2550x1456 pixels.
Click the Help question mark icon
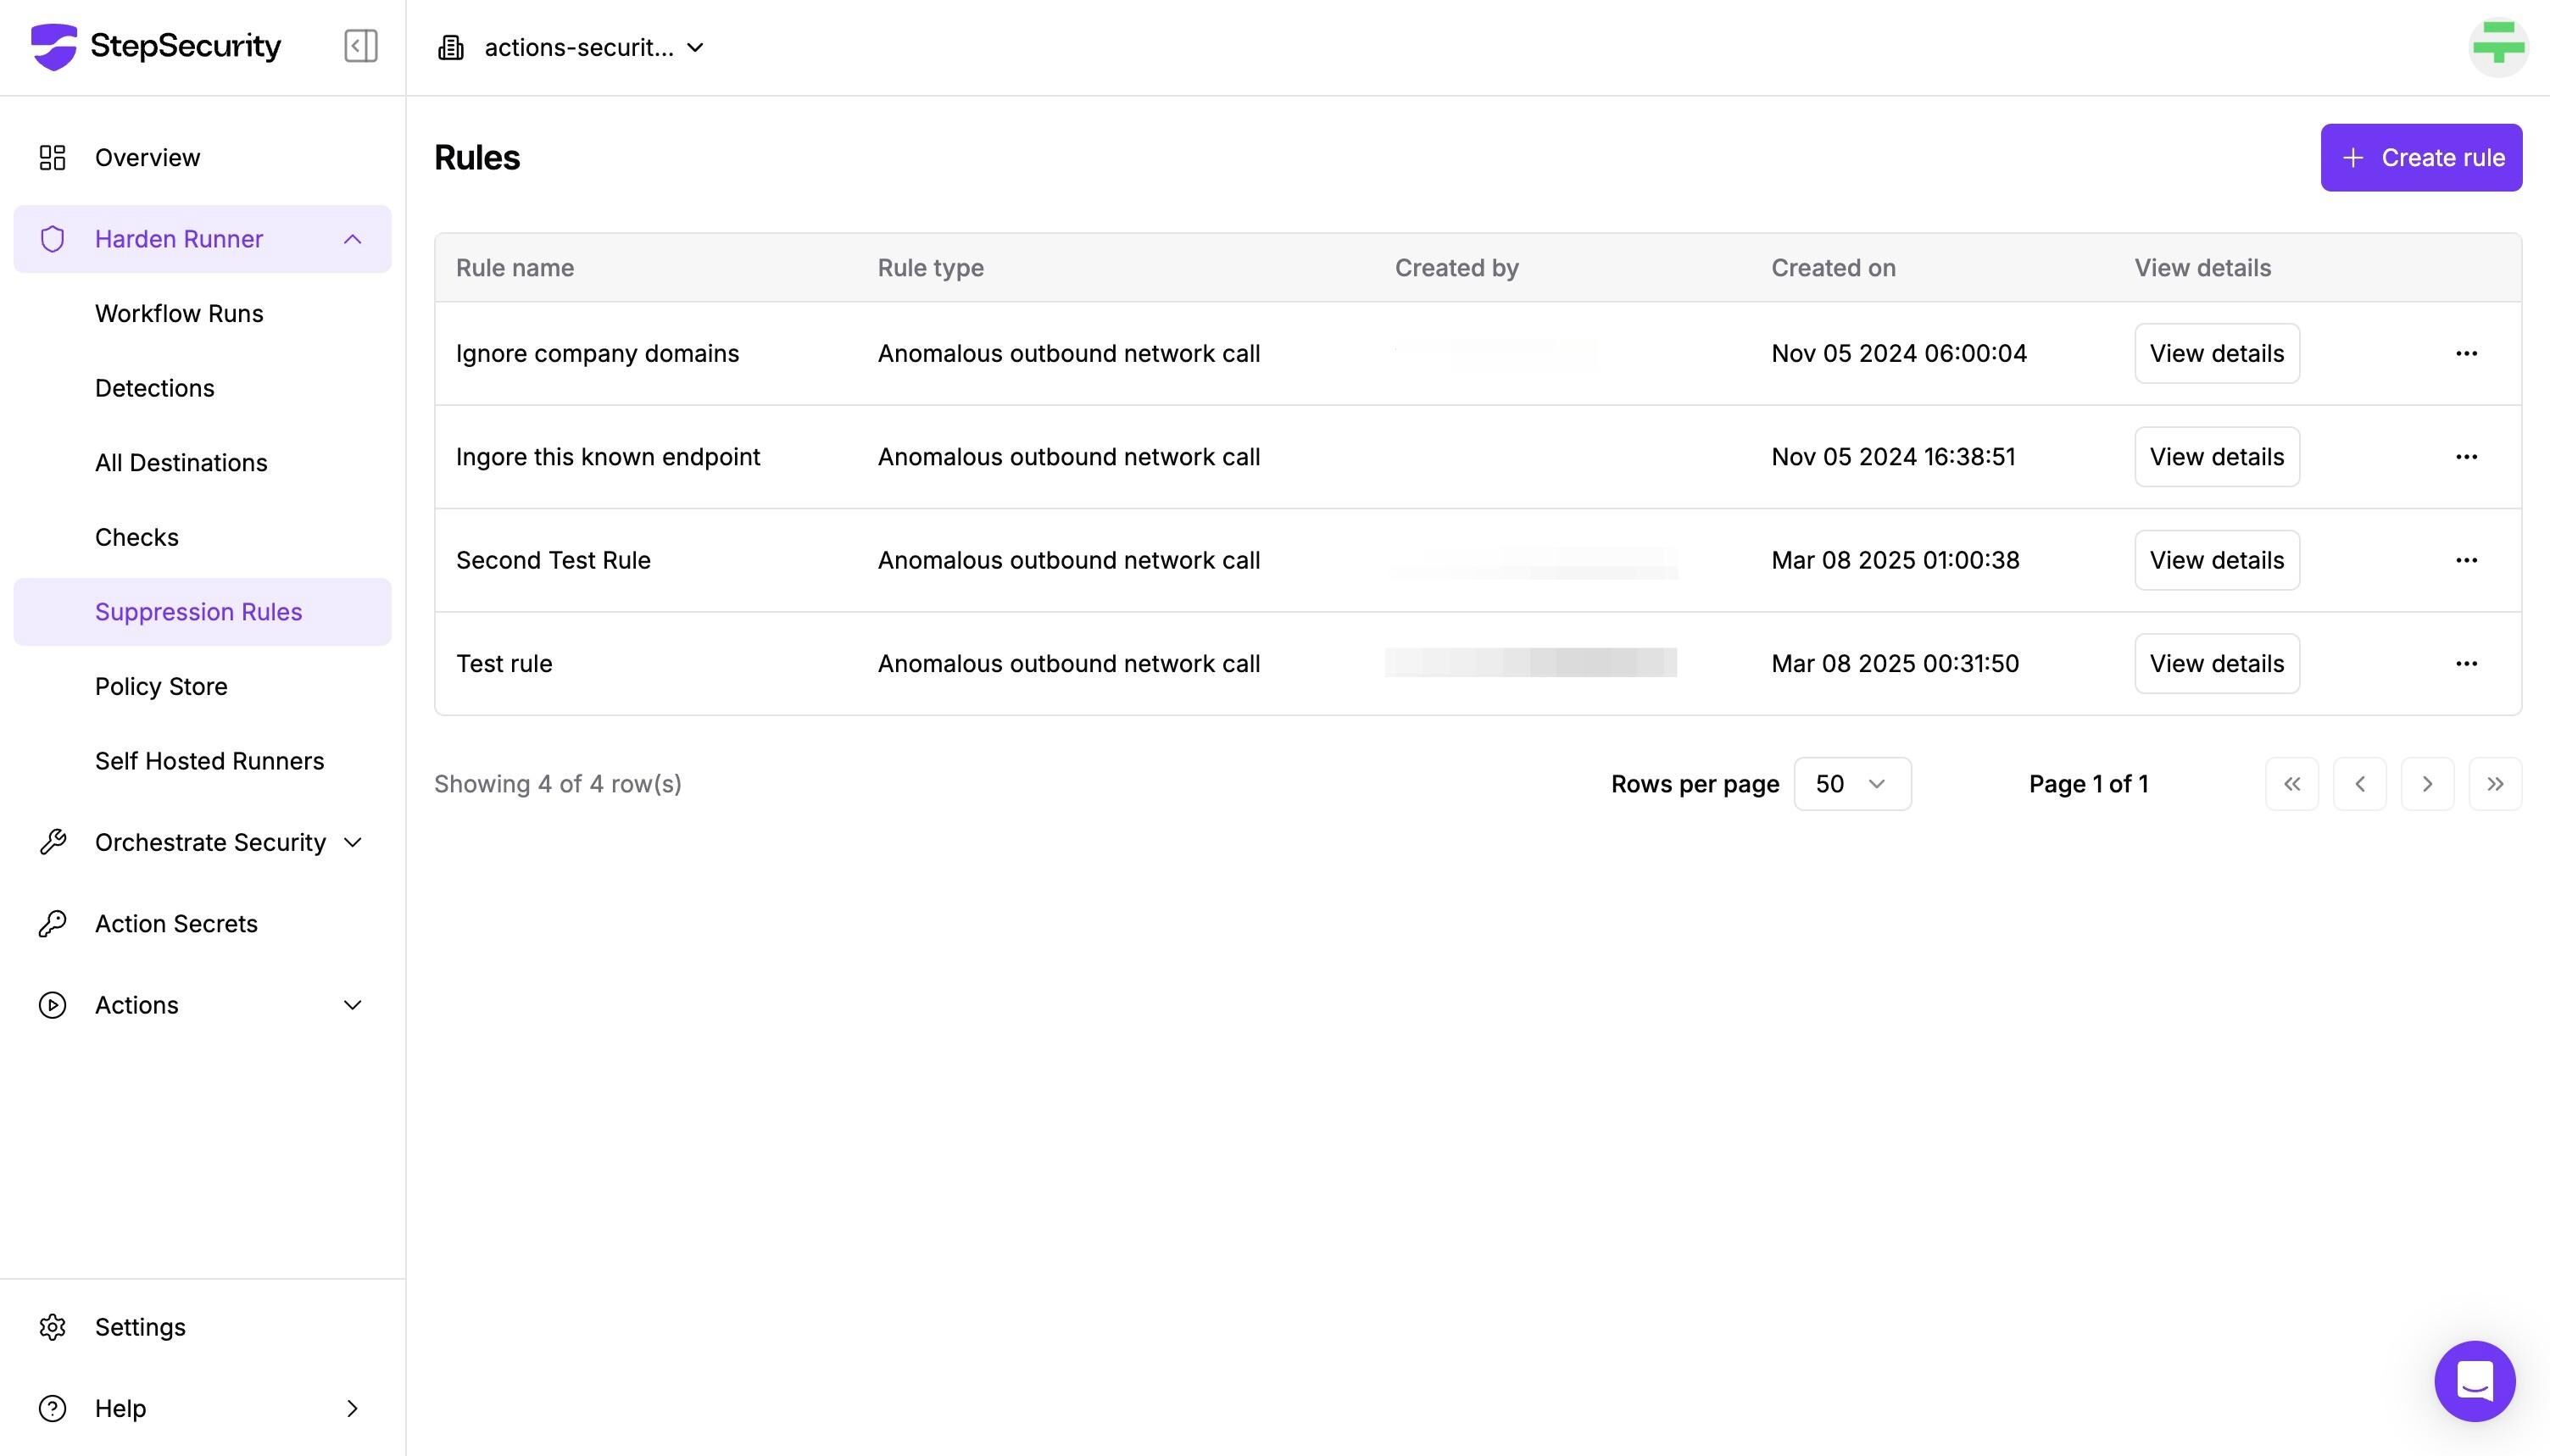52,1408
